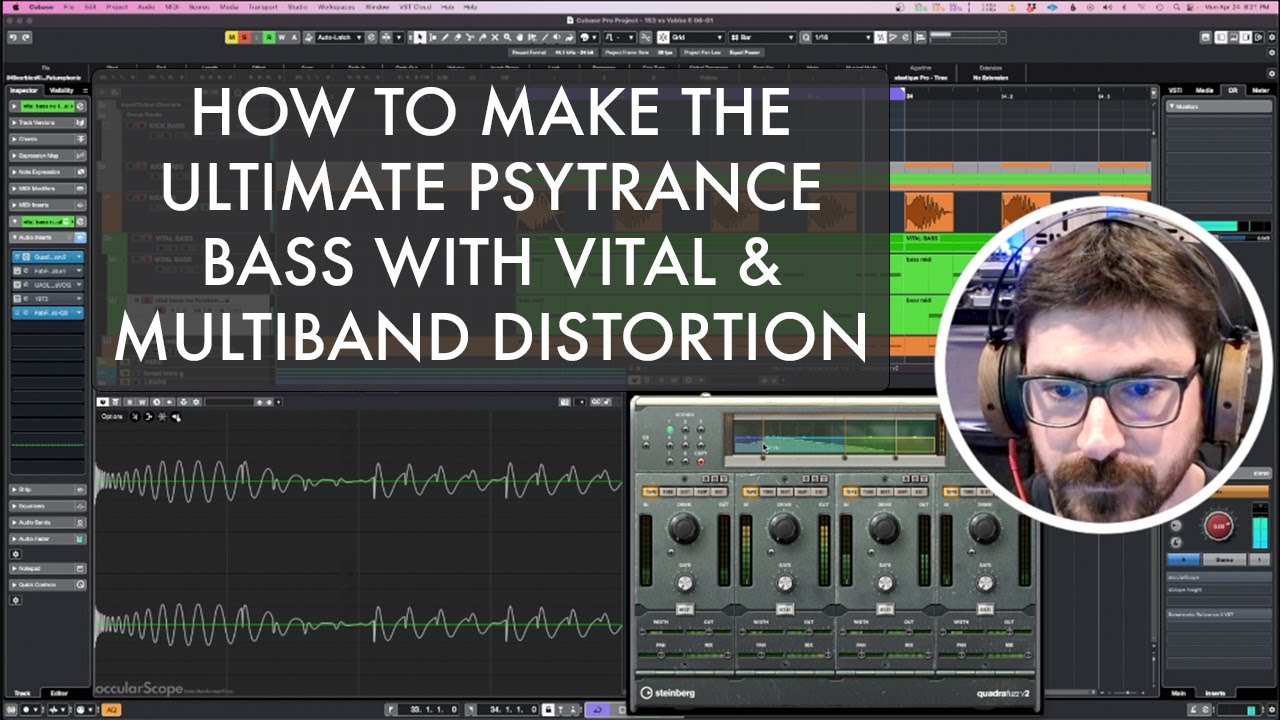Screen dimensions: 1280x720
Task: Open the VSTi tab in right zone
Action: point(1175,90)
